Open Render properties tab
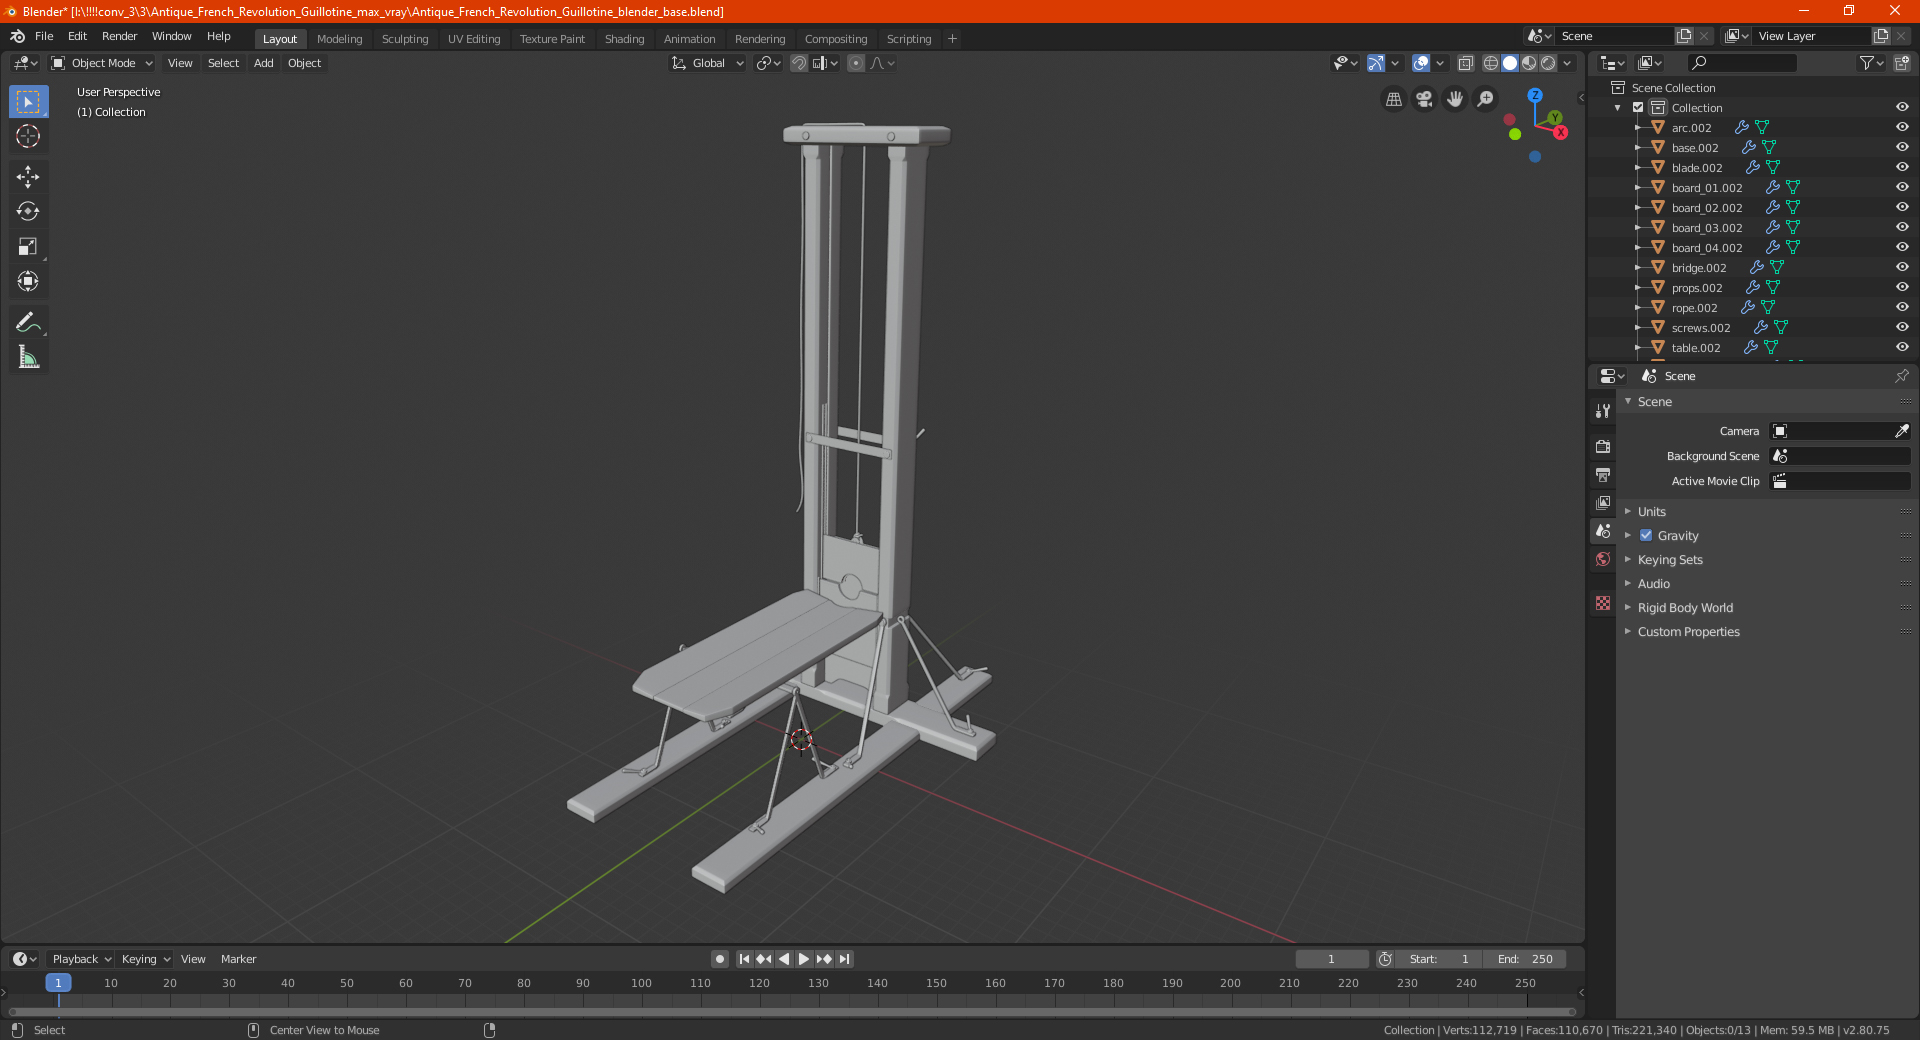This screenshot has width=1920, height=1040. (x=1603, y=446)
